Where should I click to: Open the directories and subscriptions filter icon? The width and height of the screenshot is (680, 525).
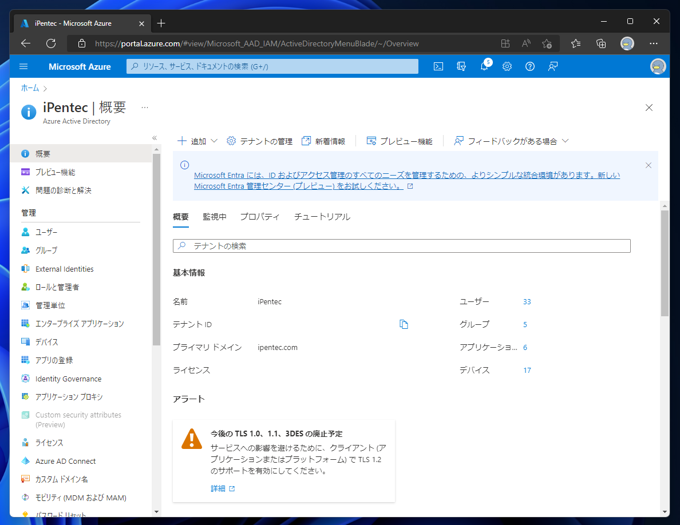click(461, 66)
